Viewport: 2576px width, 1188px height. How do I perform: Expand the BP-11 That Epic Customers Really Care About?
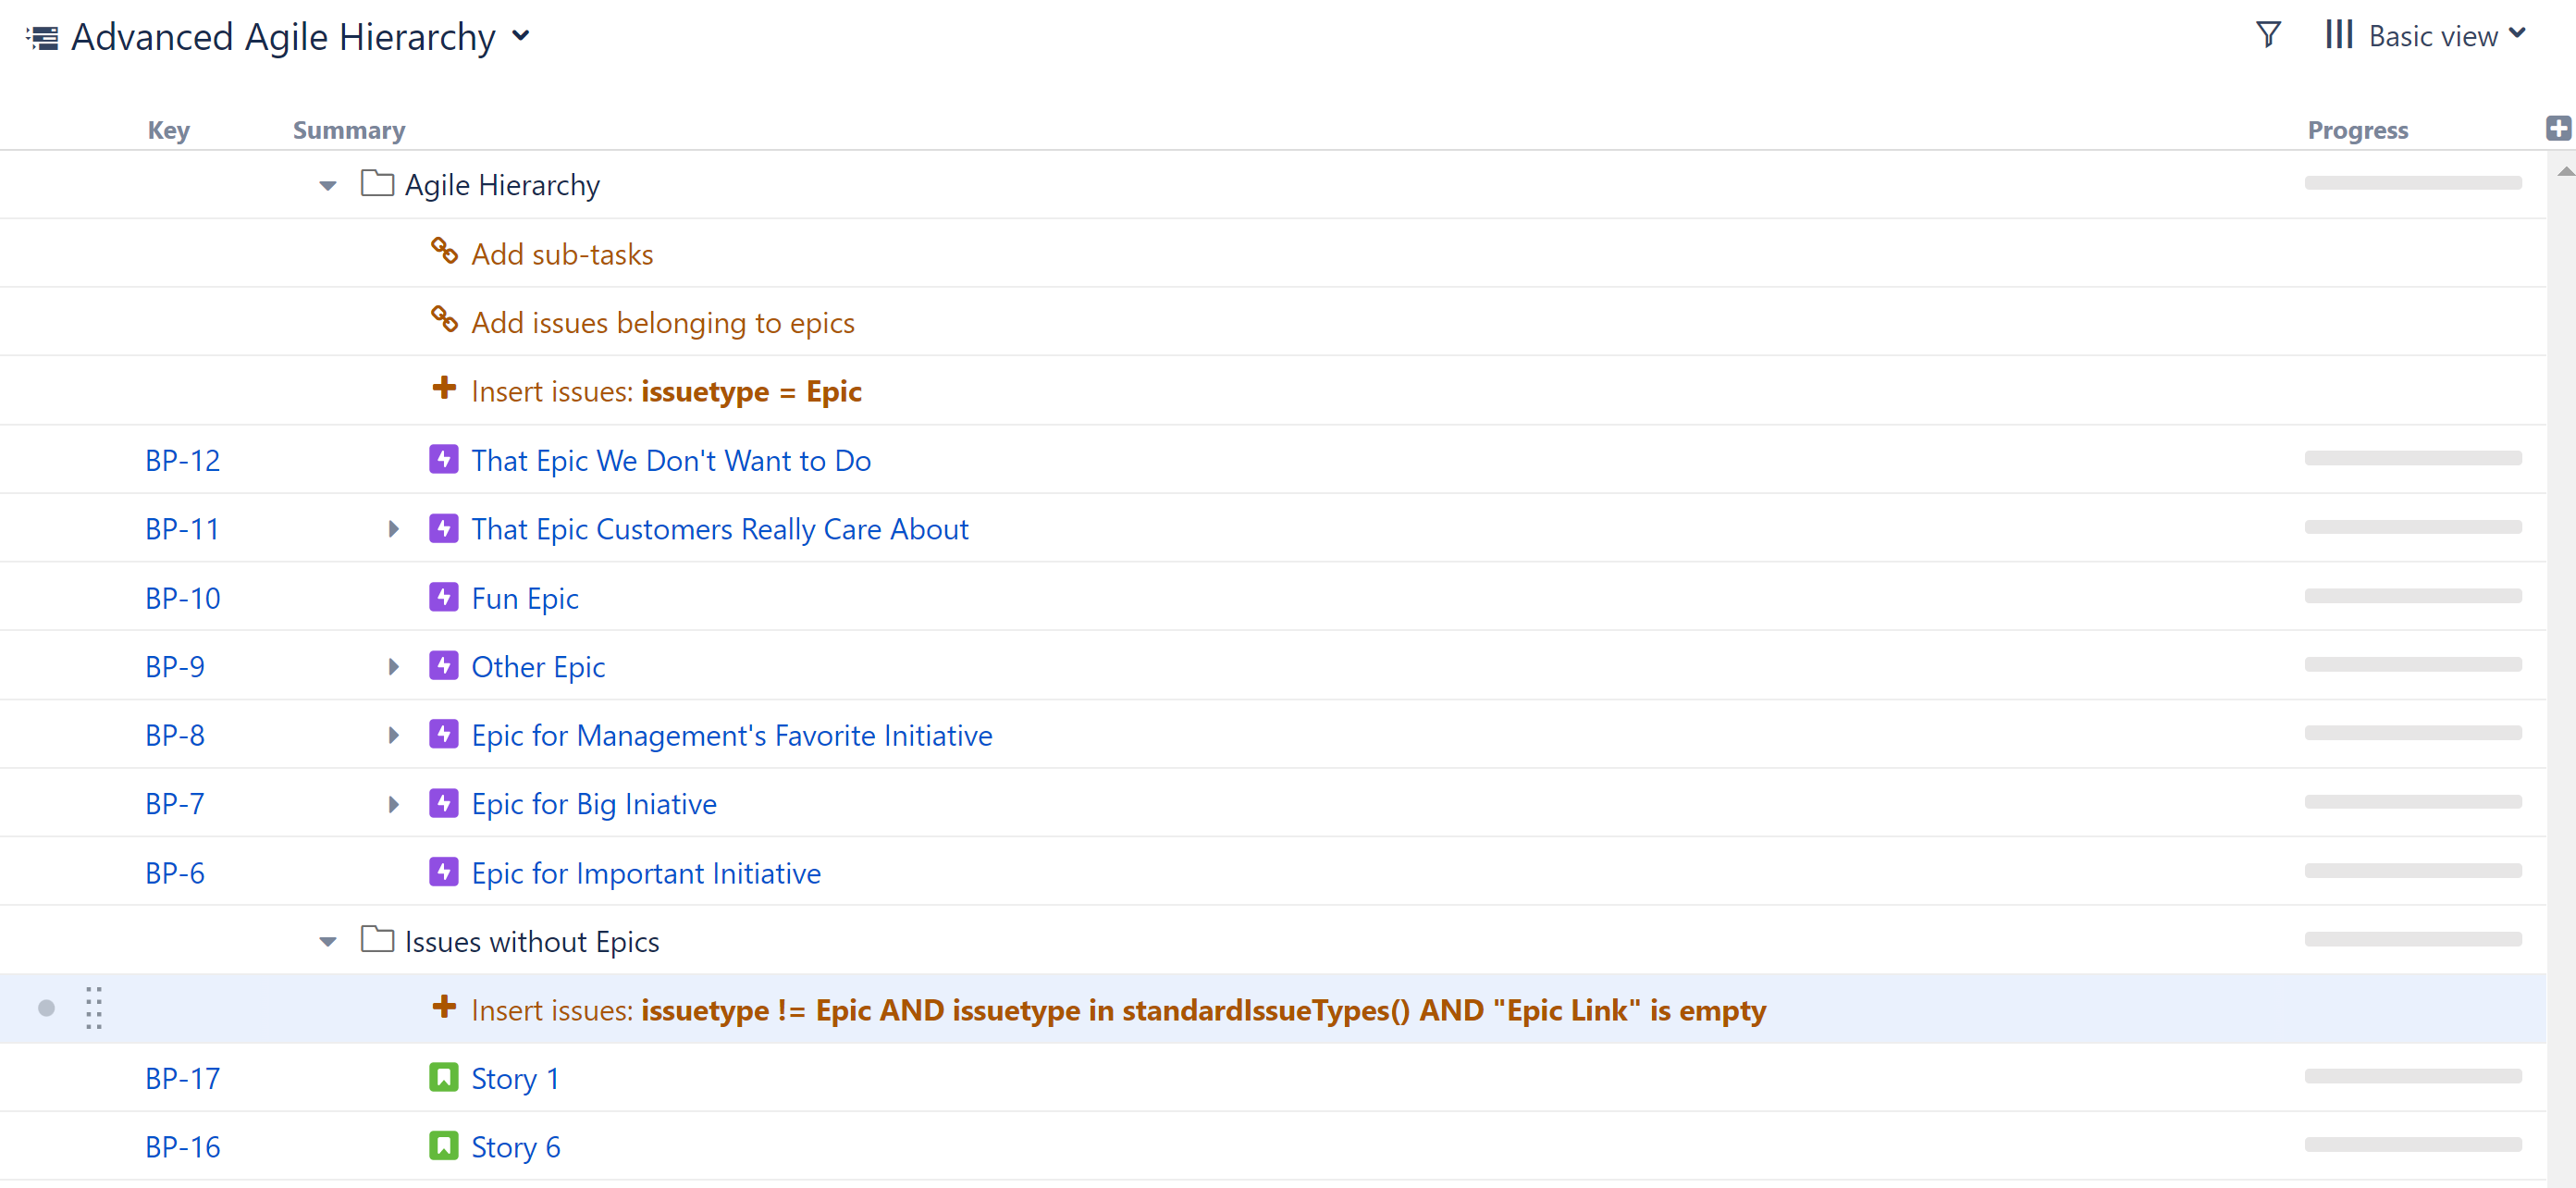coord(394,529)
